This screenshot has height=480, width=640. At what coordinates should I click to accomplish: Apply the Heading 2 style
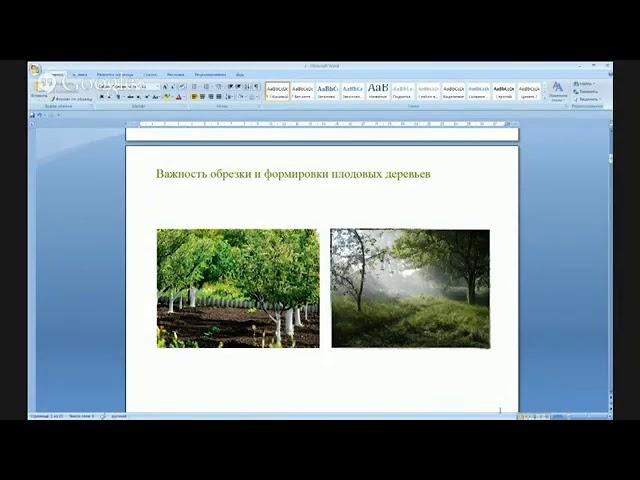353,91
